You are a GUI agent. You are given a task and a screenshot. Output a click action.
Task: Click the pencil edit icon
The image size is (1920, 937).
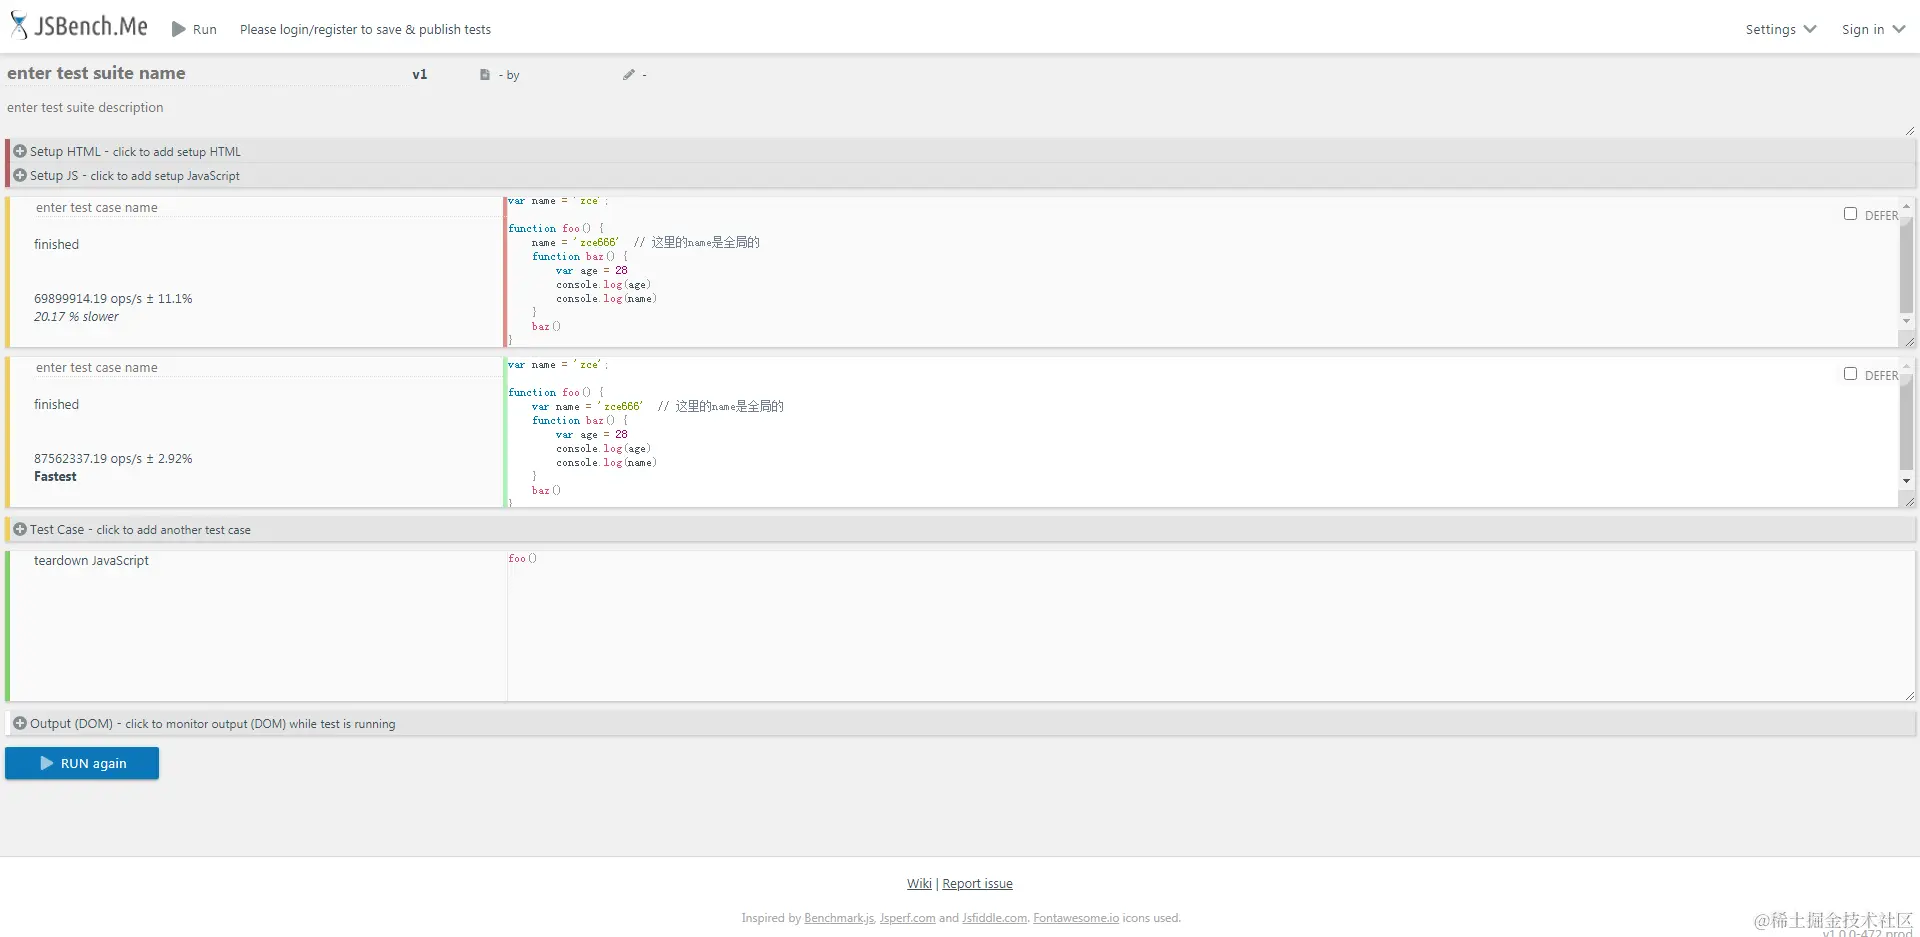point(629,75)
